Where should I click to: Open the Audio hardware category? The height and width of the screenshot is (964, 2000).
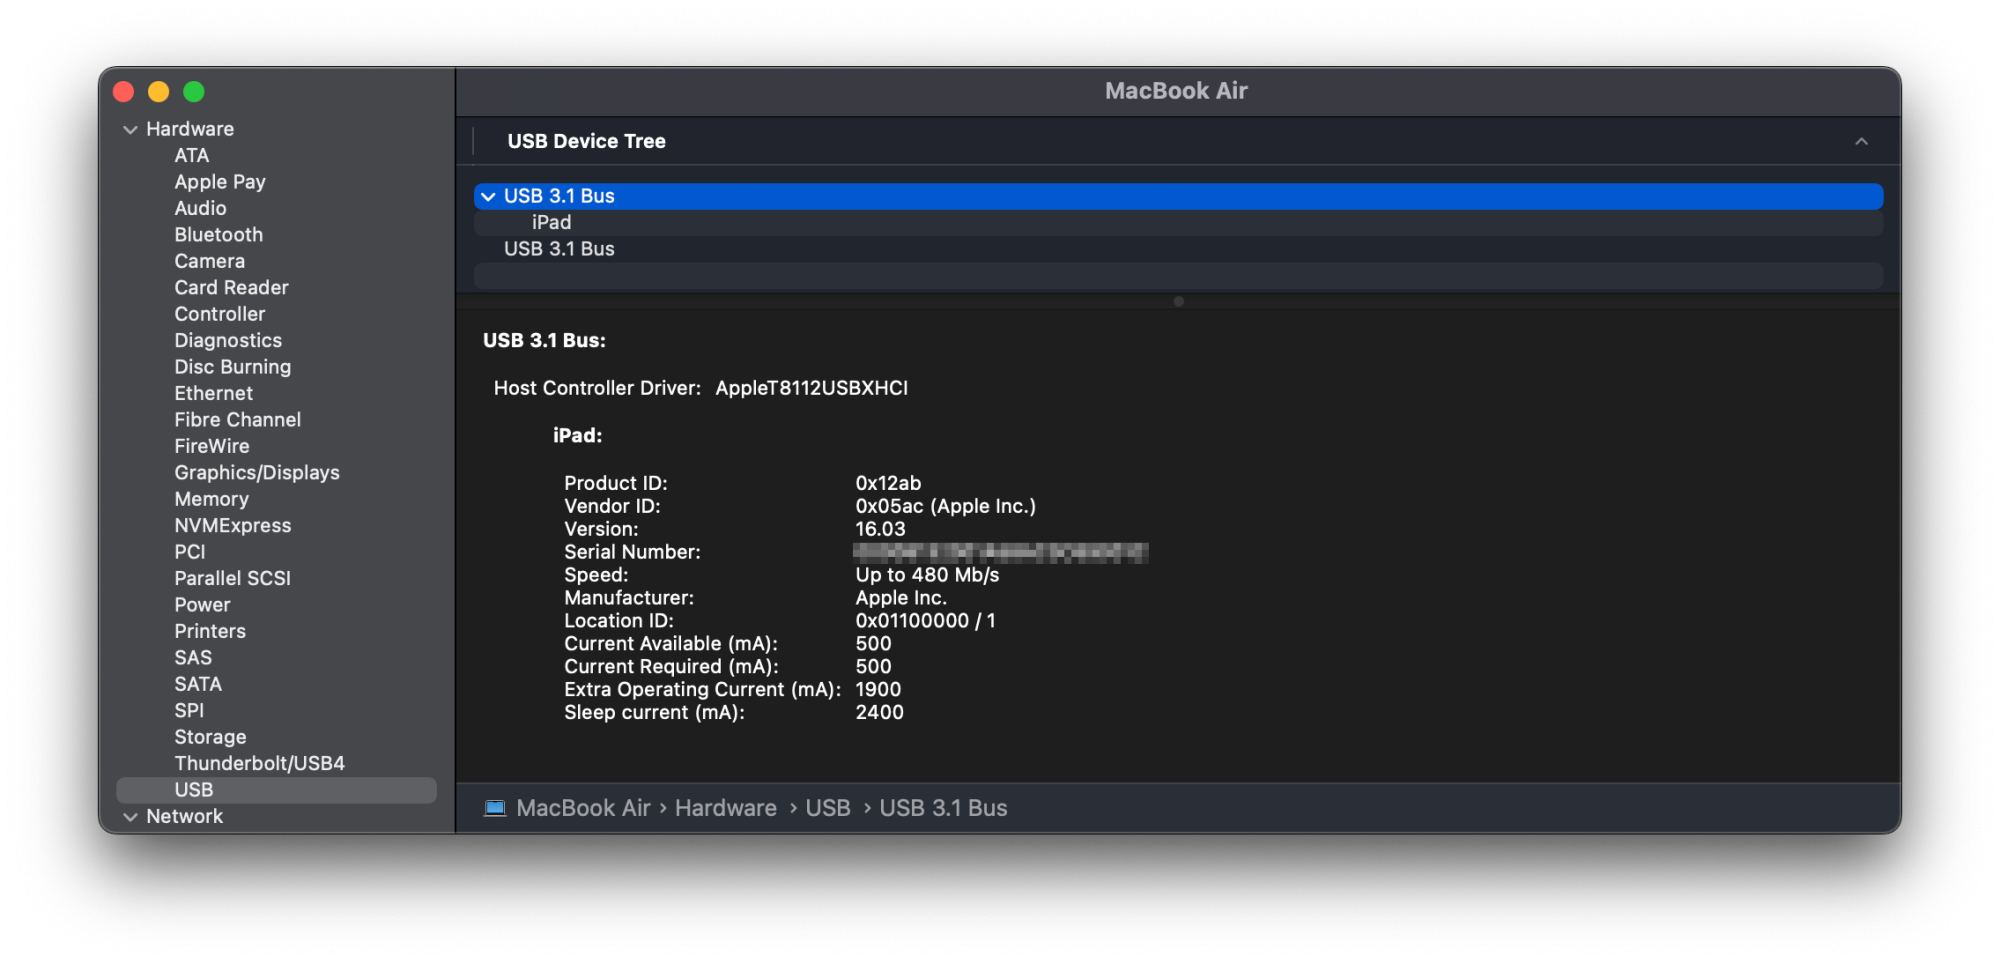click(x=200, y=208)
